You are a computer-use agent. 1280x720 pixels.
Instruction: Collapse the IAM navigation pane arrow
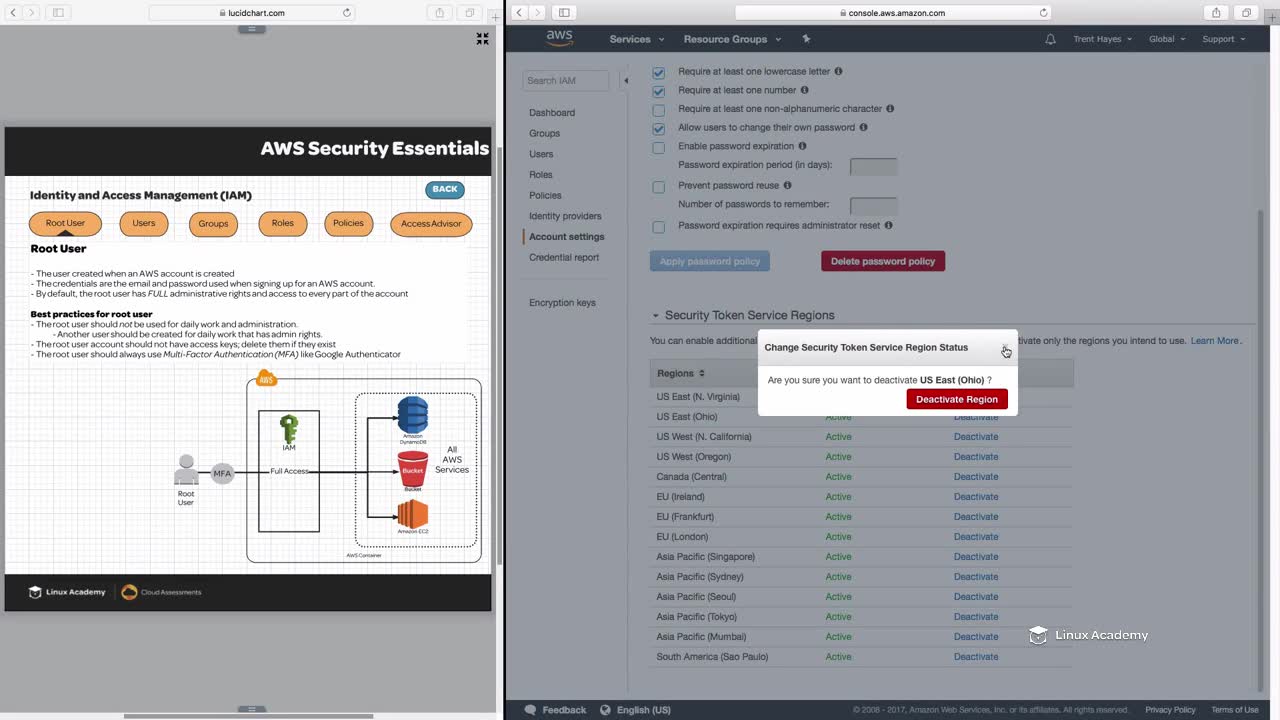626,80
